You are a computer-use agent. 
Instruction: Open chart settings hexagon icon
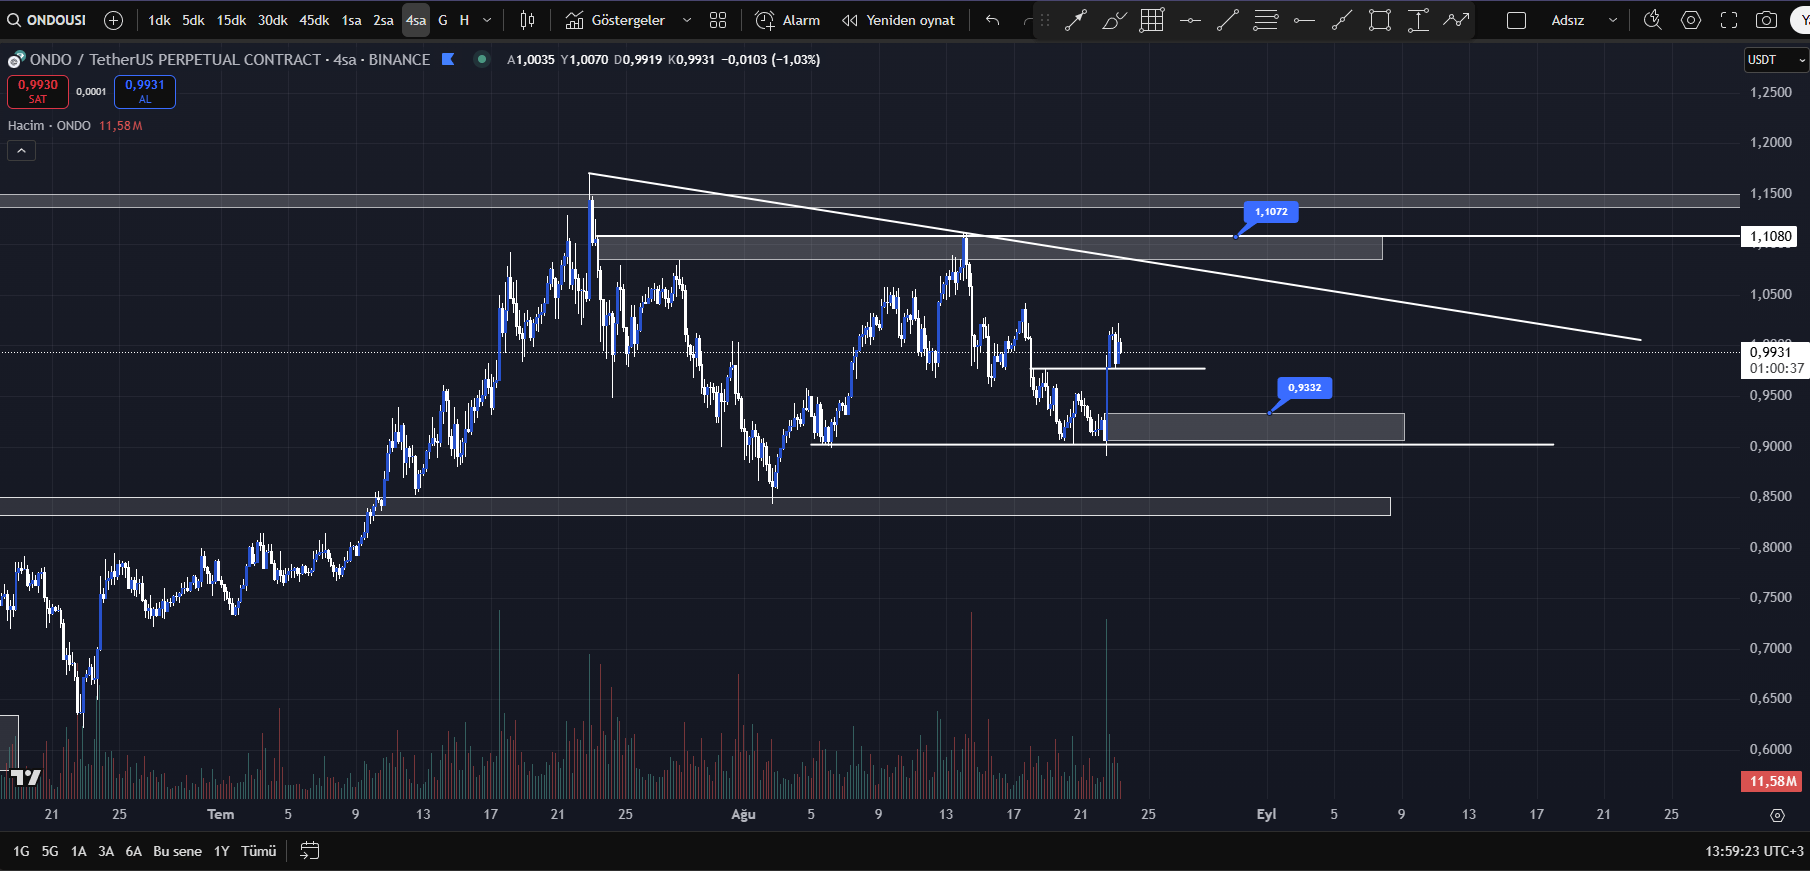pos(1691,20)
